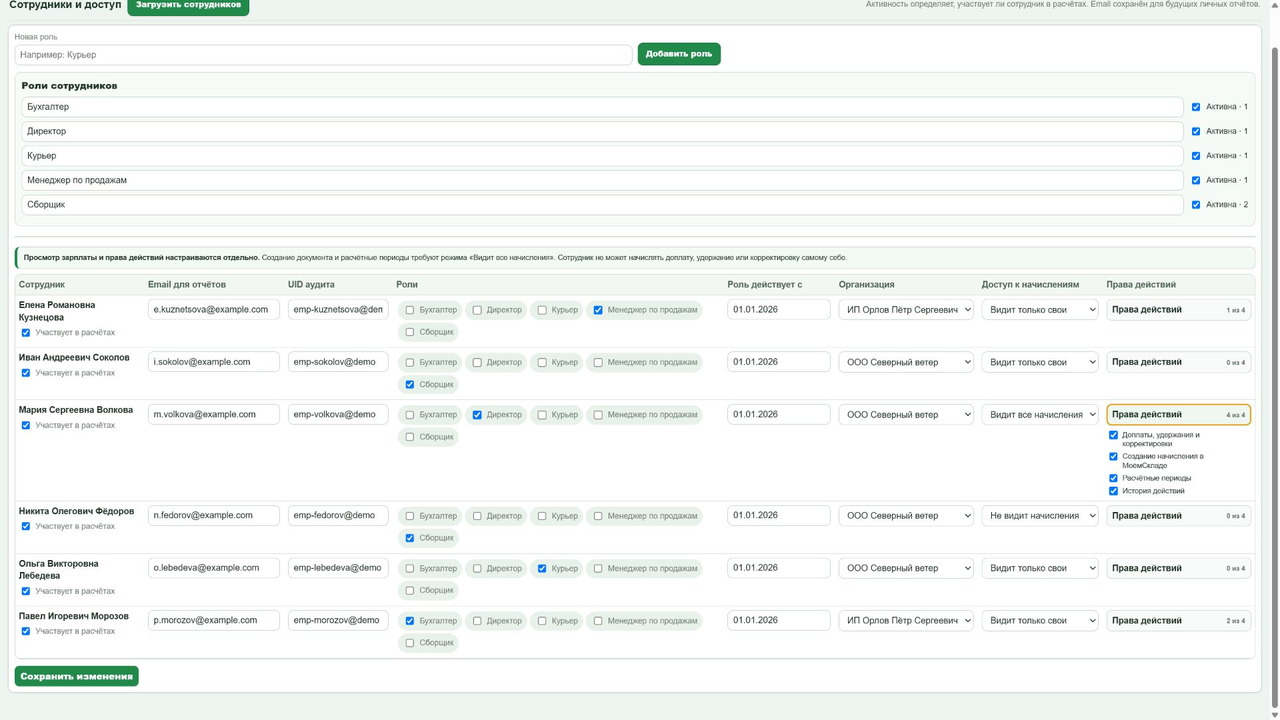The image size is (1280, 720).
Task: Open organization dropdown for Елена Кузнецова
Action: [906, 310]
